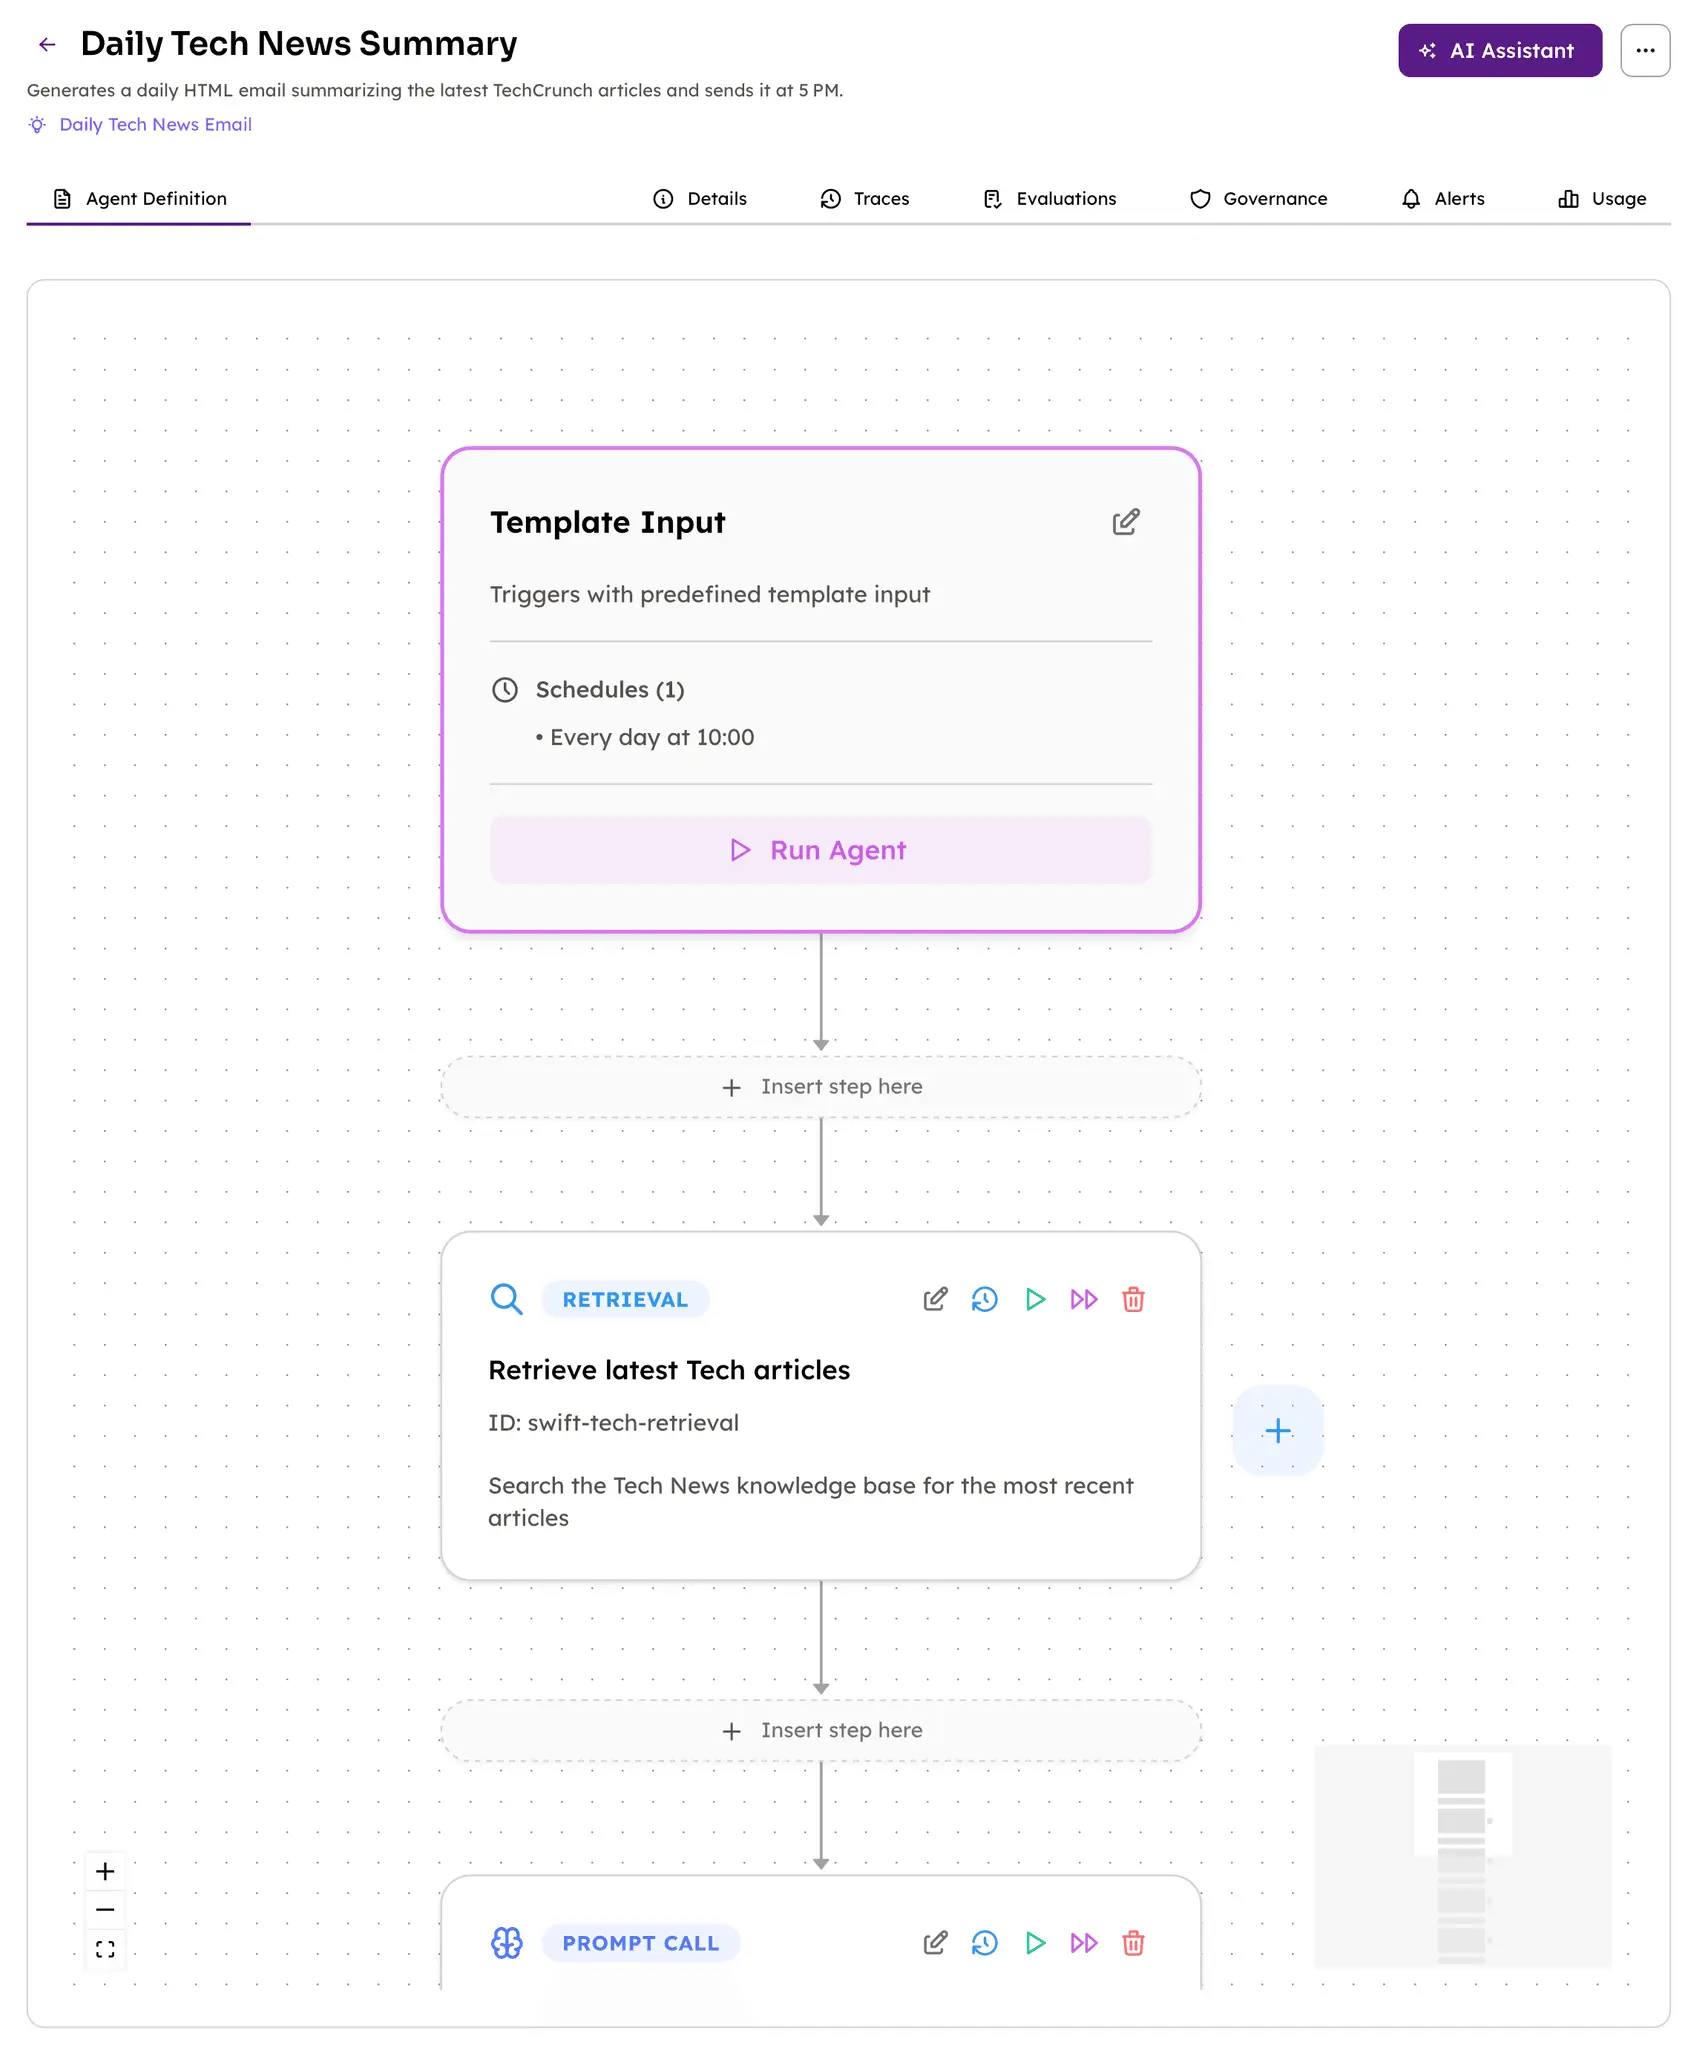Viewport: 1708px width, 2048px height.
Task: Switch to the Details tab
Action: click(x=699, y=199)
